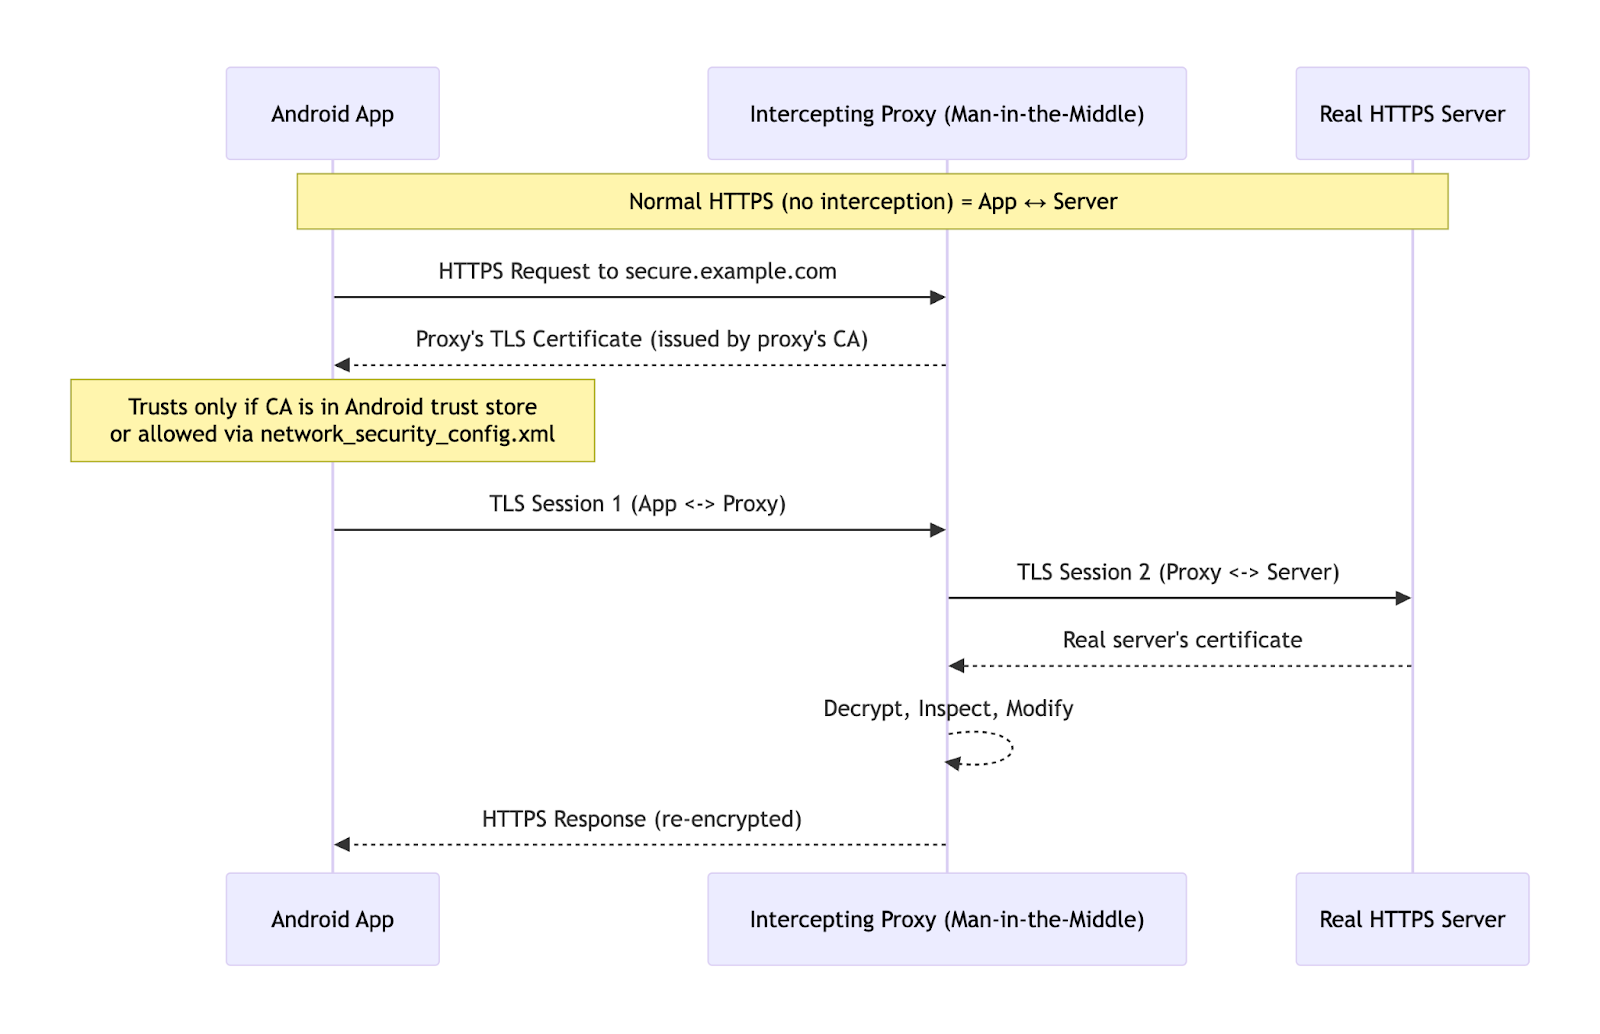The image size is (1600, 1034).
Task: Click the Real HTTPS Server box at top
Action: coord(1411,113)
